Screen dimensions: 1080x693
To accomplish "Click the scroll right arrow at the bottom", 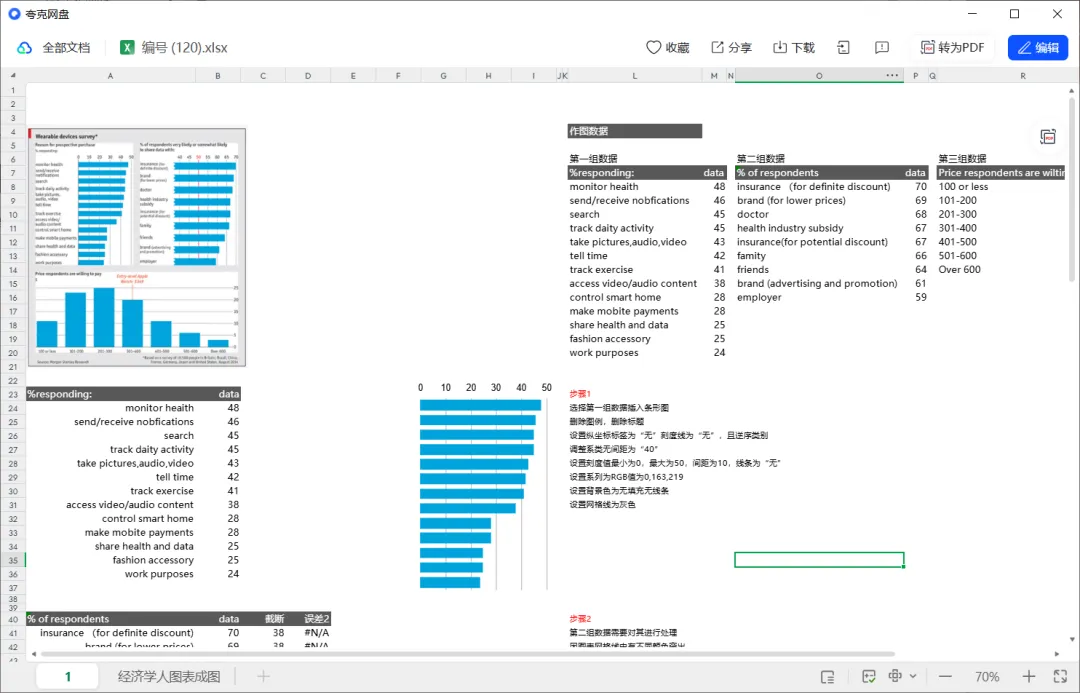I will [x=1057, y=653].
